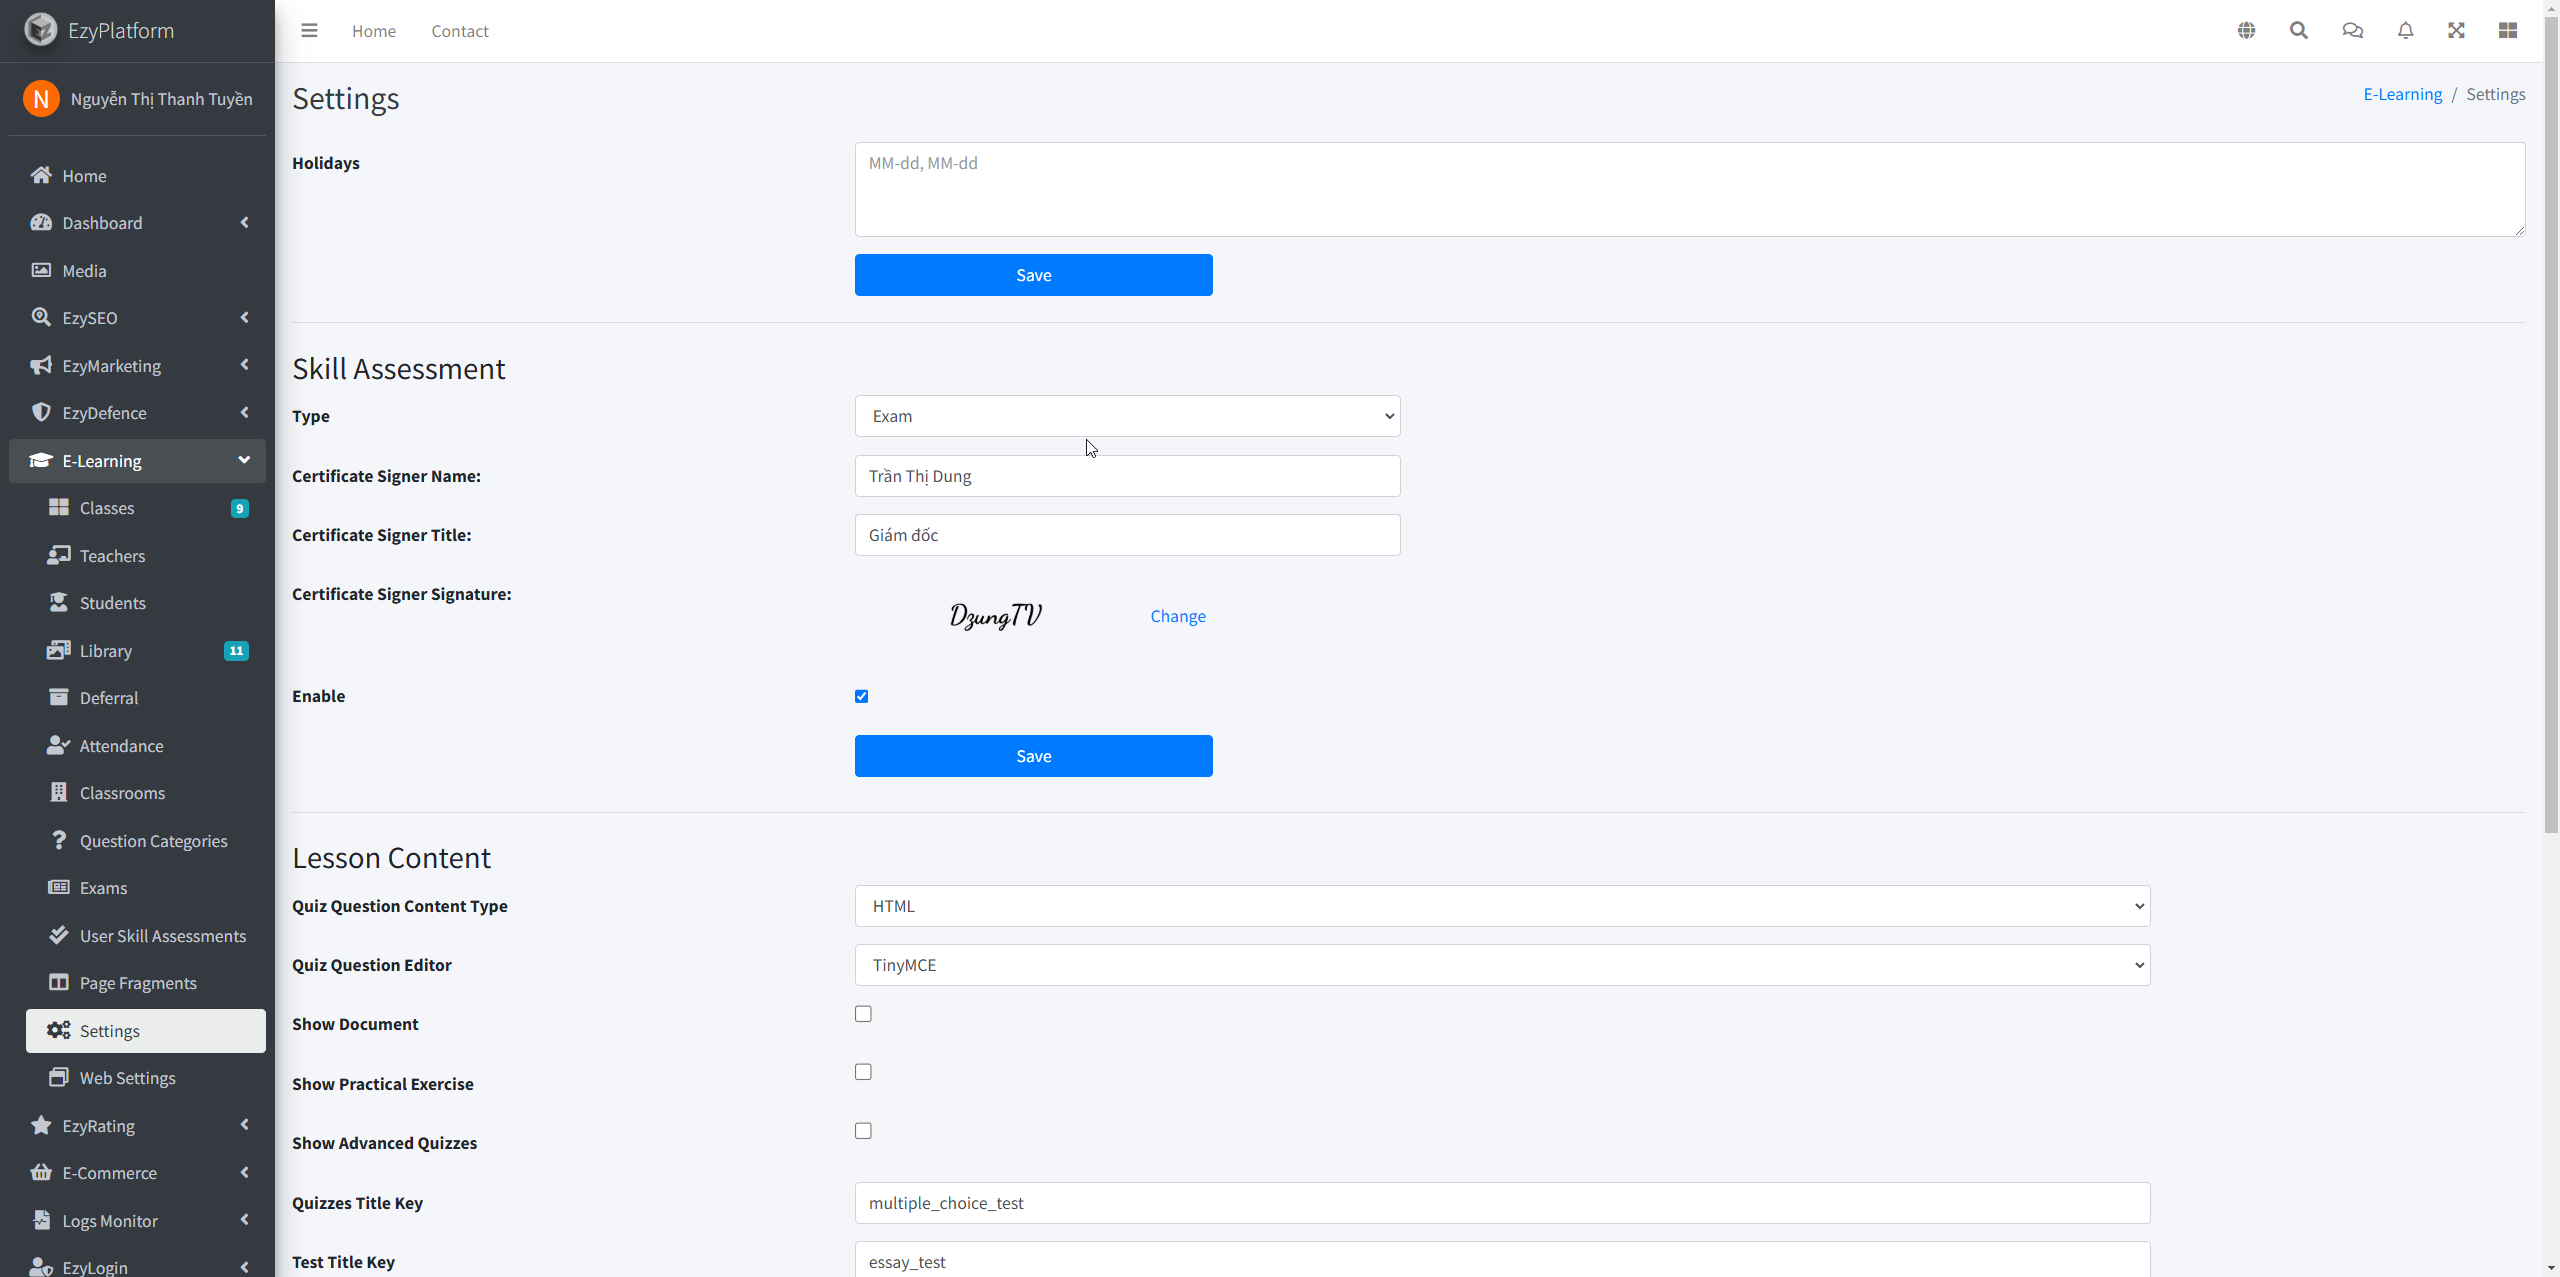The width and height of the screenshot is (2560, 1277).
Task: Toggle fullscreen with the expand arrows icon
Action: click(x=2456, y=31)
